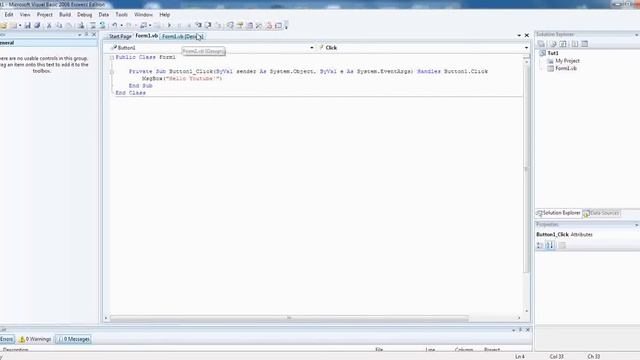
Task: Click View Code in Solution Explorer toolbar
Action: point(574,44)
